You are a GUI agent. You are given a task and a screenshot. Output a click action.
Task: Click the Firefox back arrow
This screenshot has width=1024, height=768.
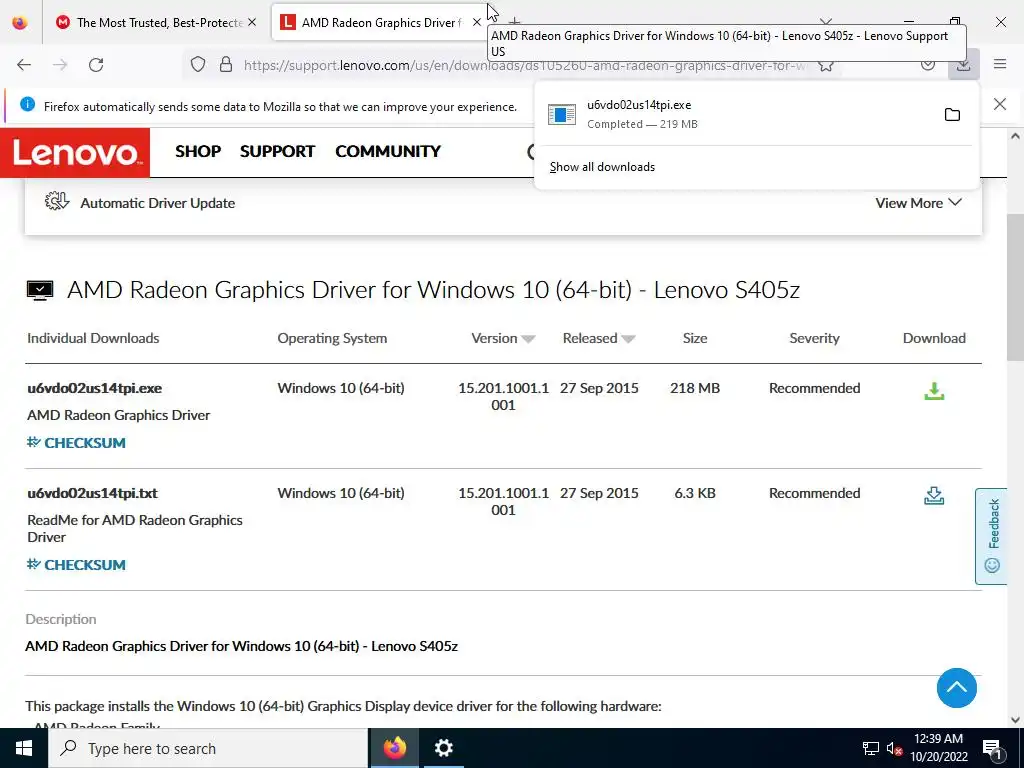[24, 65]
